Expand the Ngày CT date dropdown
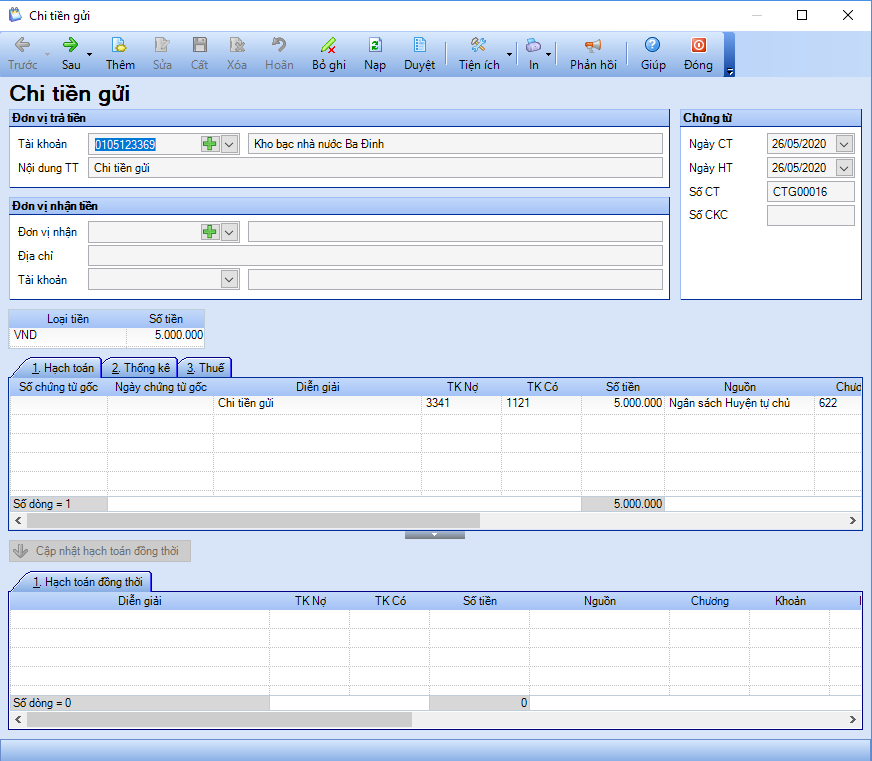 pos(844,144)
